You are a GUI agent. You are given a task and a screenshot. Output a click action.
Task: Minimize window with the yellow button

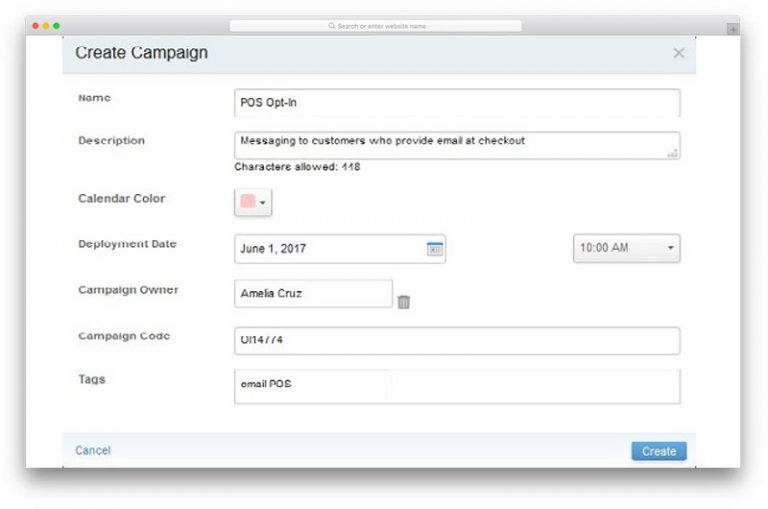click(x=46, y=25)
